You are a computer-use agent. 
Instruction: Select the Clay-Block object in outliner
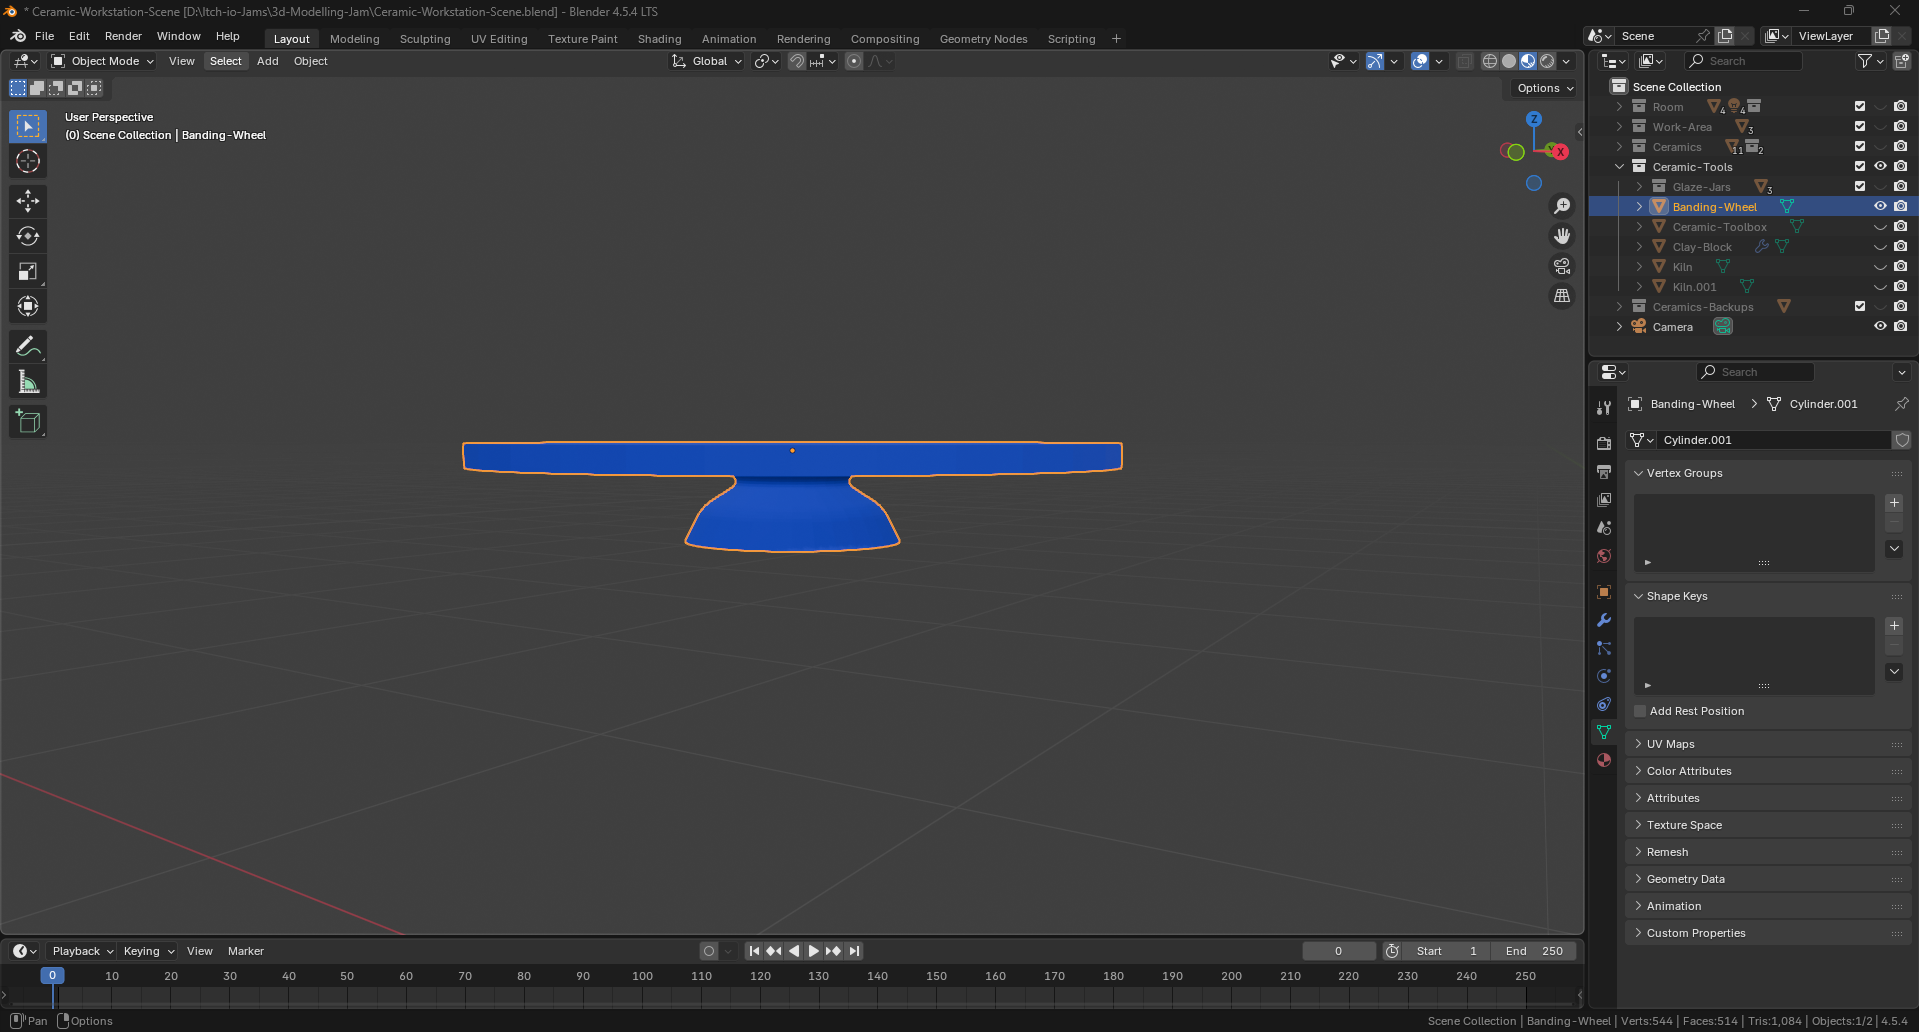click(x=1702, y=247)
